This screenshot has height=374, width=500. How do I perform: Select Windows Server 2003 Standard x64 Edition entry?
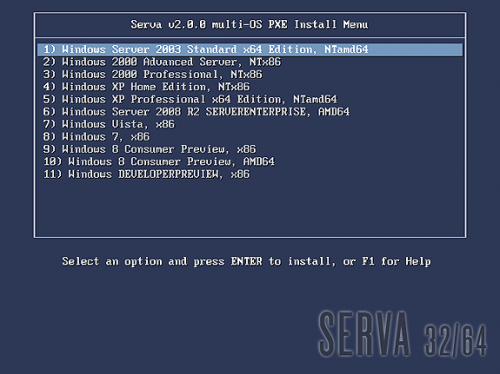coord(250,50)
